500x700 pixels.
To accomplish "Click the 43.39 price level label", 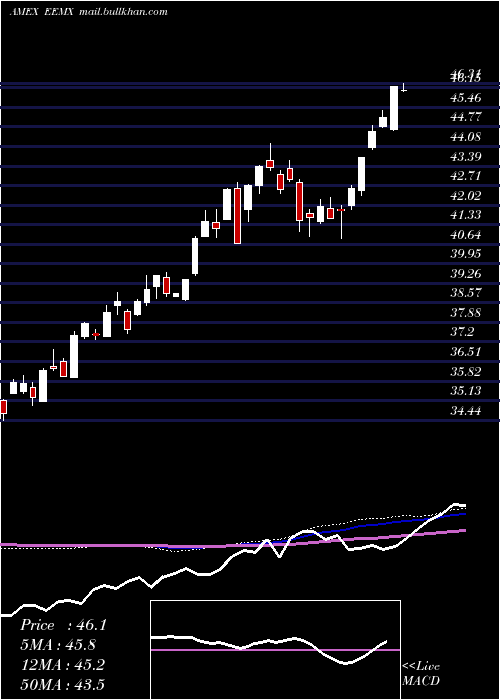I will click(x=466, y=156).
